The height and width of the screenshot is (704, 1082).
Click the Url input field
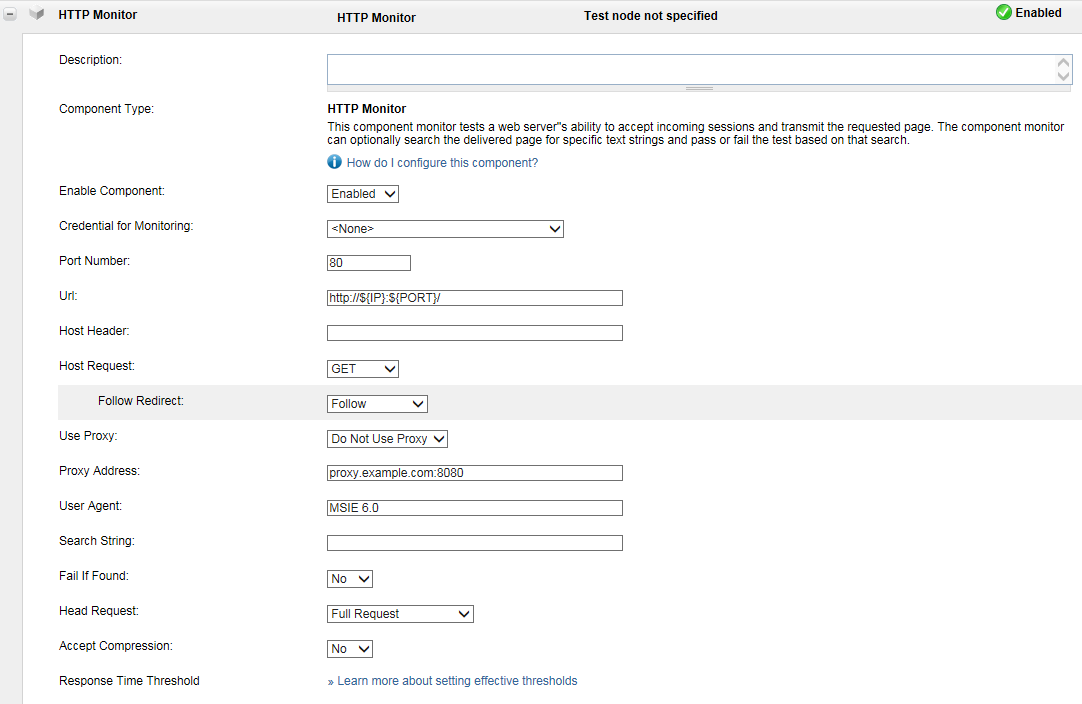coord(475,298)
